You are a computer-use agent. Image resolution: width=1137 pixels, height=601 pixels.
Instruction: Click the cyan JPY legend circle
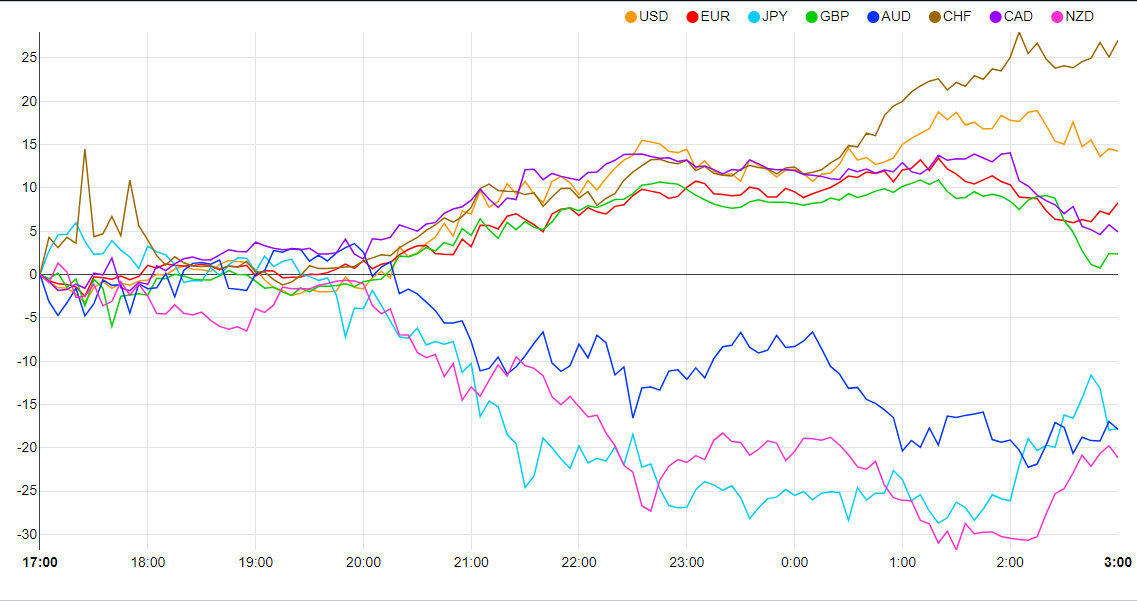tap(752, 16)
